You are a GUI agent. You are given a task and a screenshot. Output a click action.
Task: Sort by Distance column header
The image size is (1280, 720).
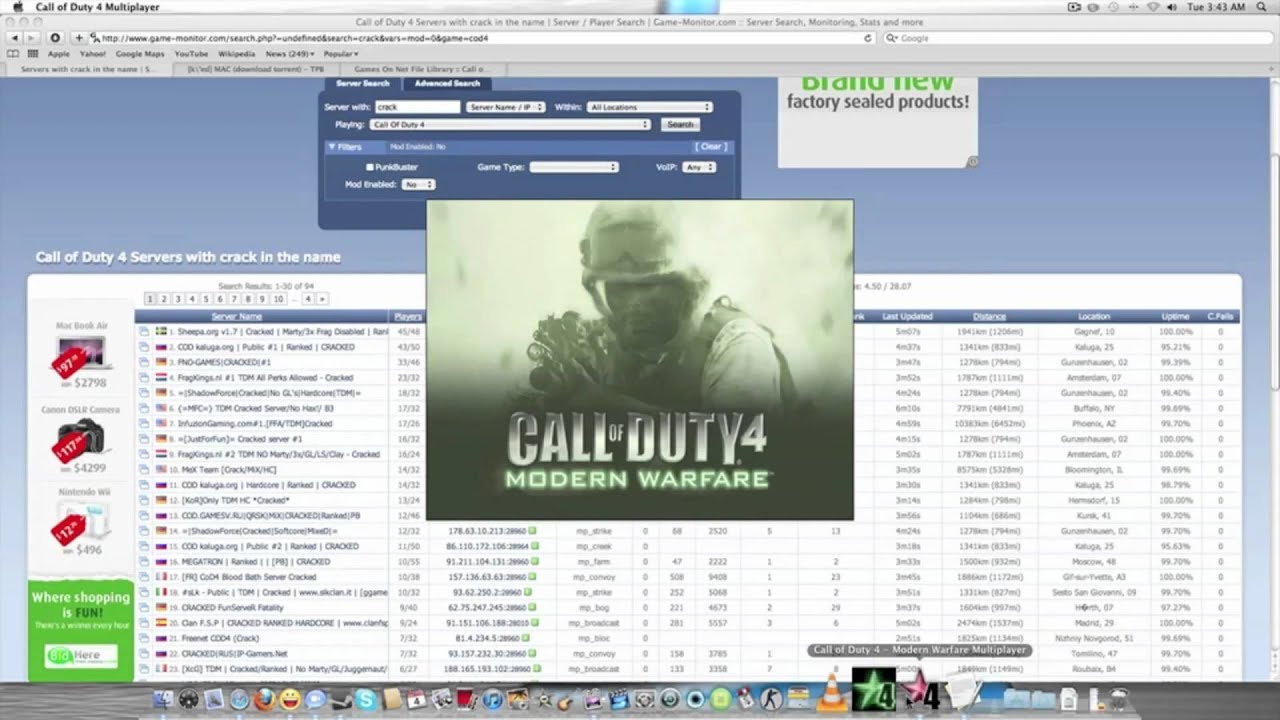[x=989, y=316]
